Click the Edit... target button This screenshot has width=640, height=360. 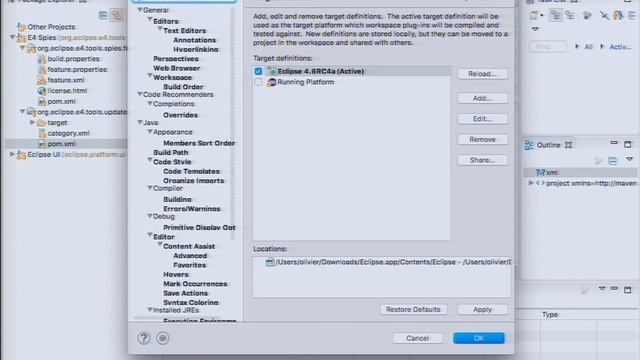482,119
